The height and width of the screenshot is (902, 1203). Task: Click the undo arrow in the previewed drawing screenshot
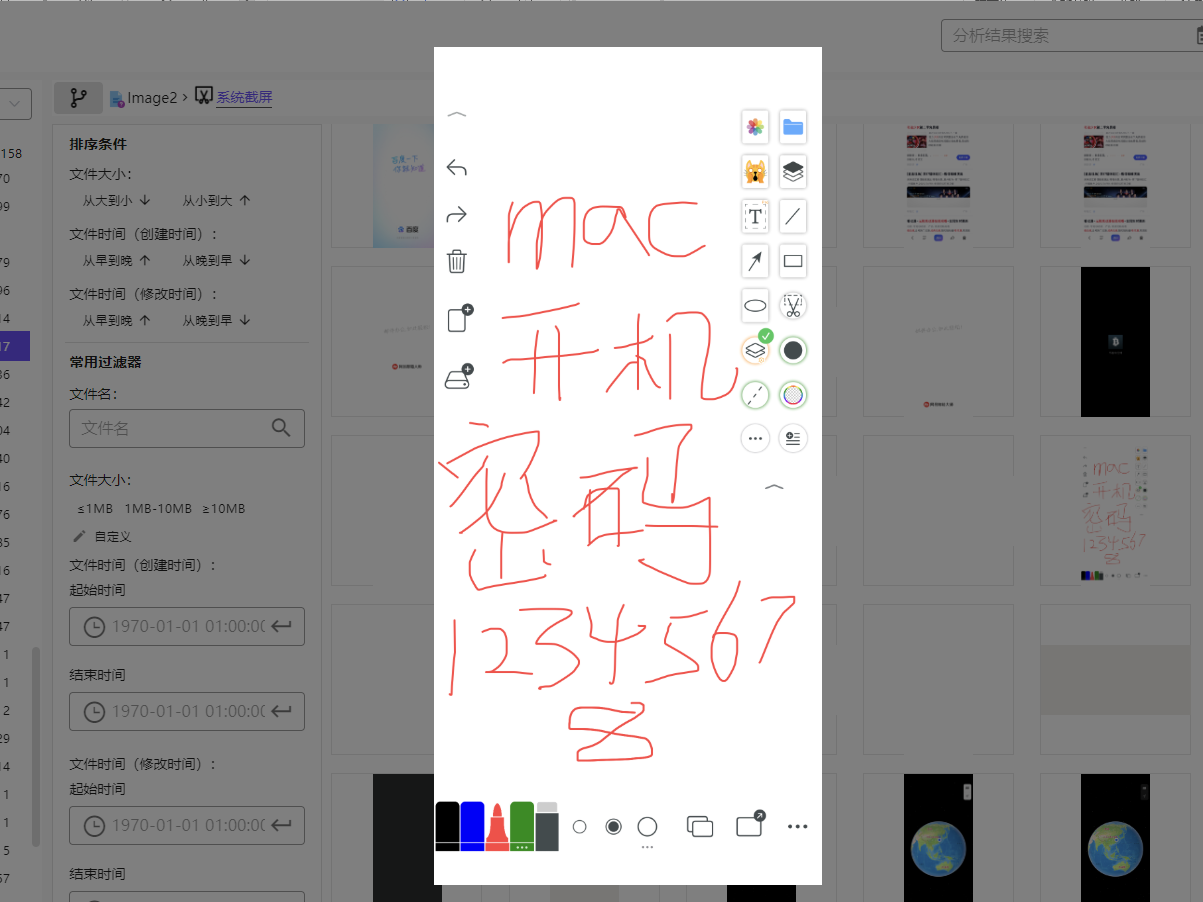click(457, 168)
